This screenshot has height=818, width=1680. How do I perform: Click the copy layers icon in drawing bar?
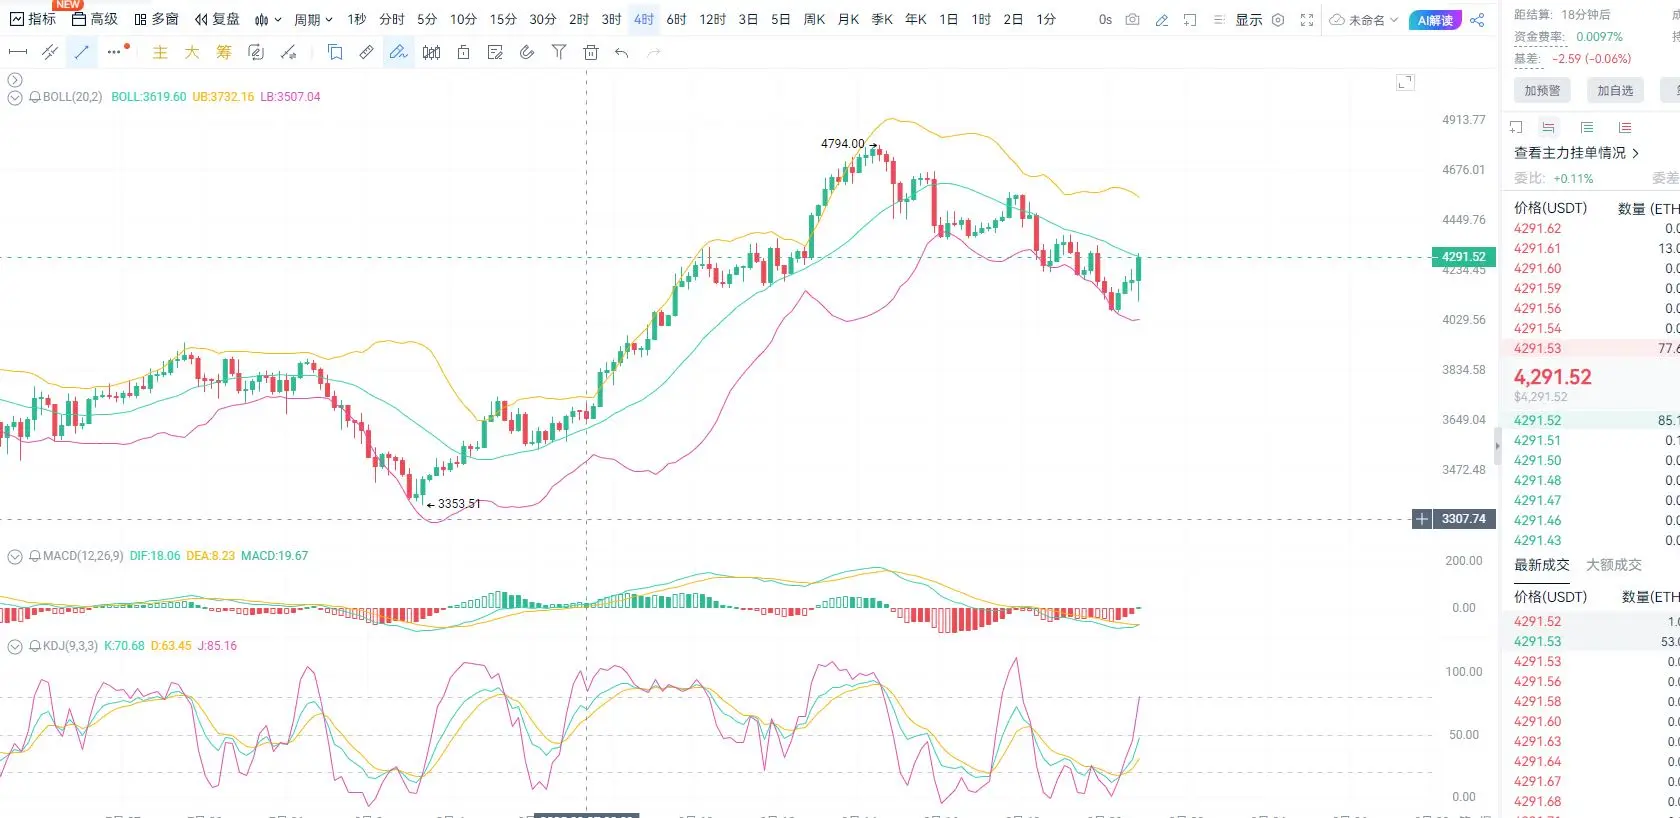pos(335,52)
